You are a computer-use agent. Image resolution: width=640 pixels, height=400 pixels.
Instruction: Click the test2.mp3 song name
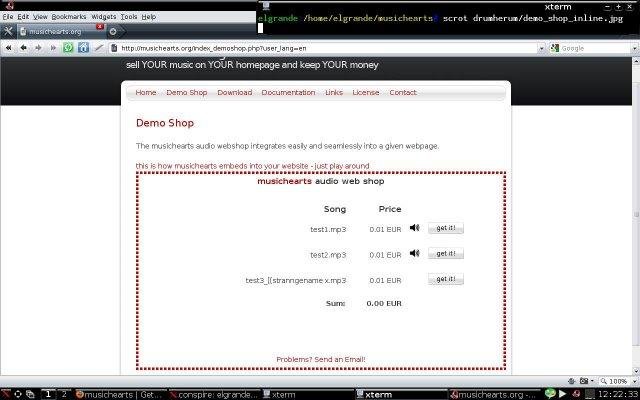pyautogui.click(x=328, y=255)
